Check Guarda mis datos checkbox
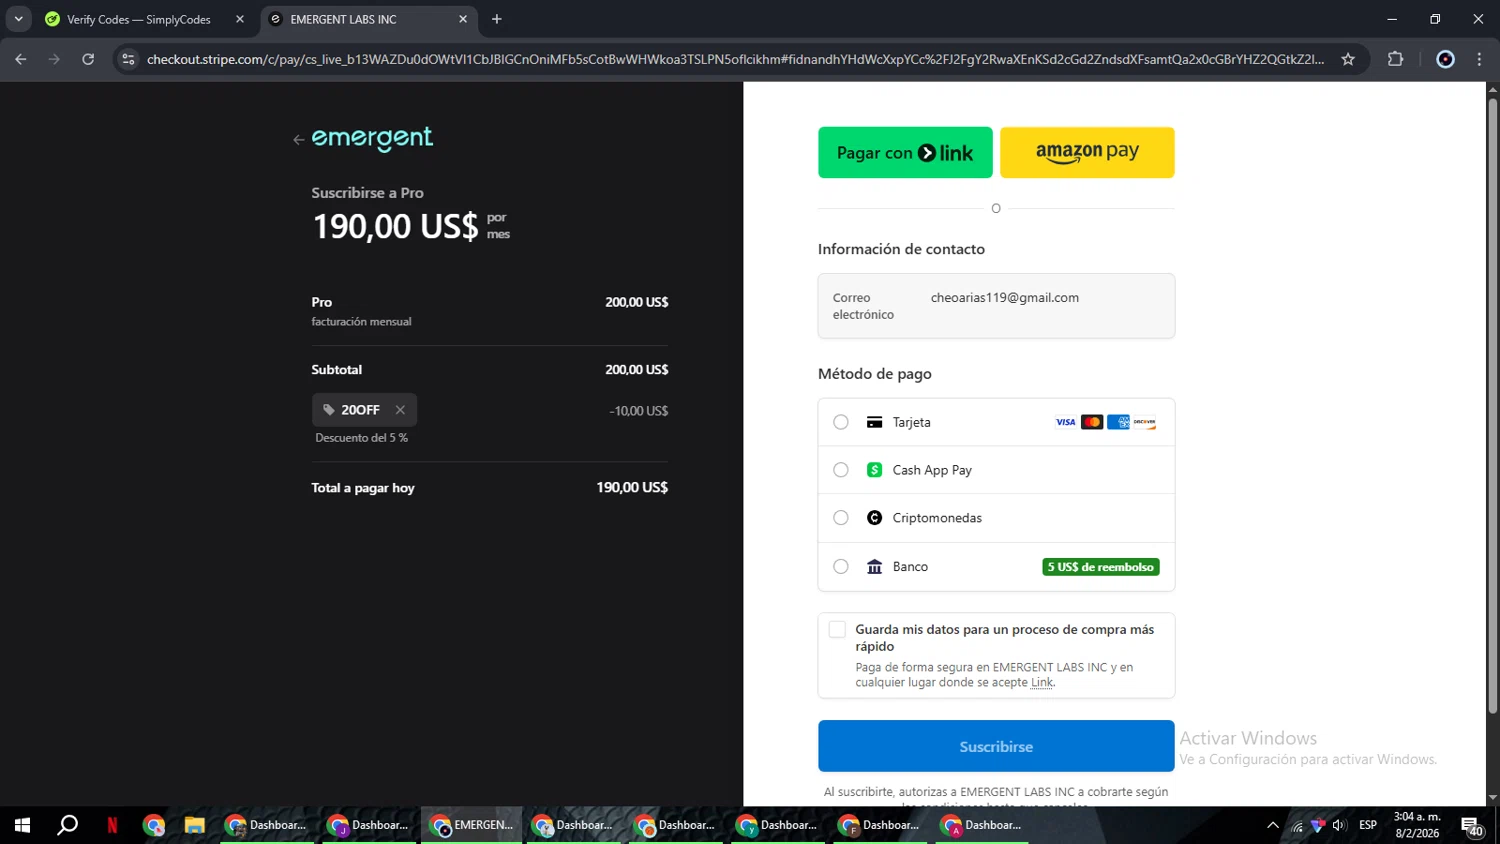The height and width of the screenshot is (844, 1500). click(837, 629)
